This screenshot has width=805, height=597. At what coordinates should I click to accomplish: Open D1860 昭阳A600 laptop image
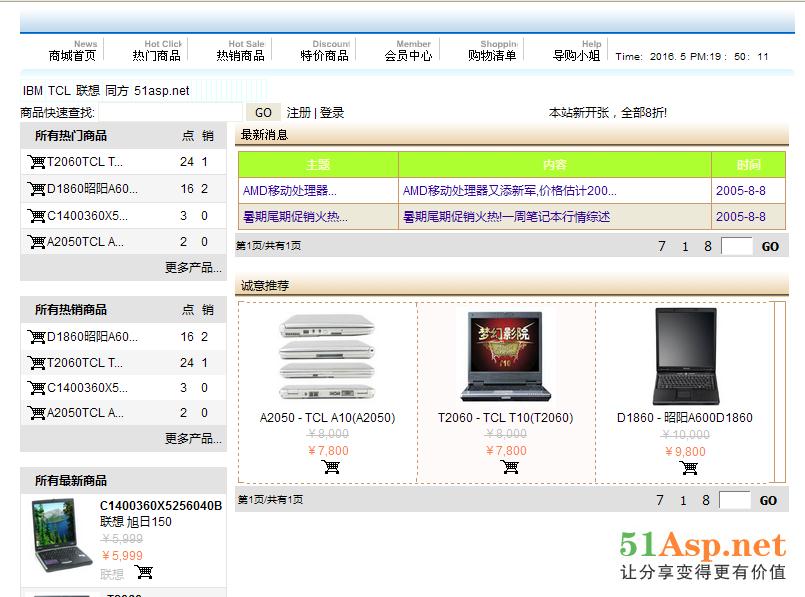[x=685, y=356]
